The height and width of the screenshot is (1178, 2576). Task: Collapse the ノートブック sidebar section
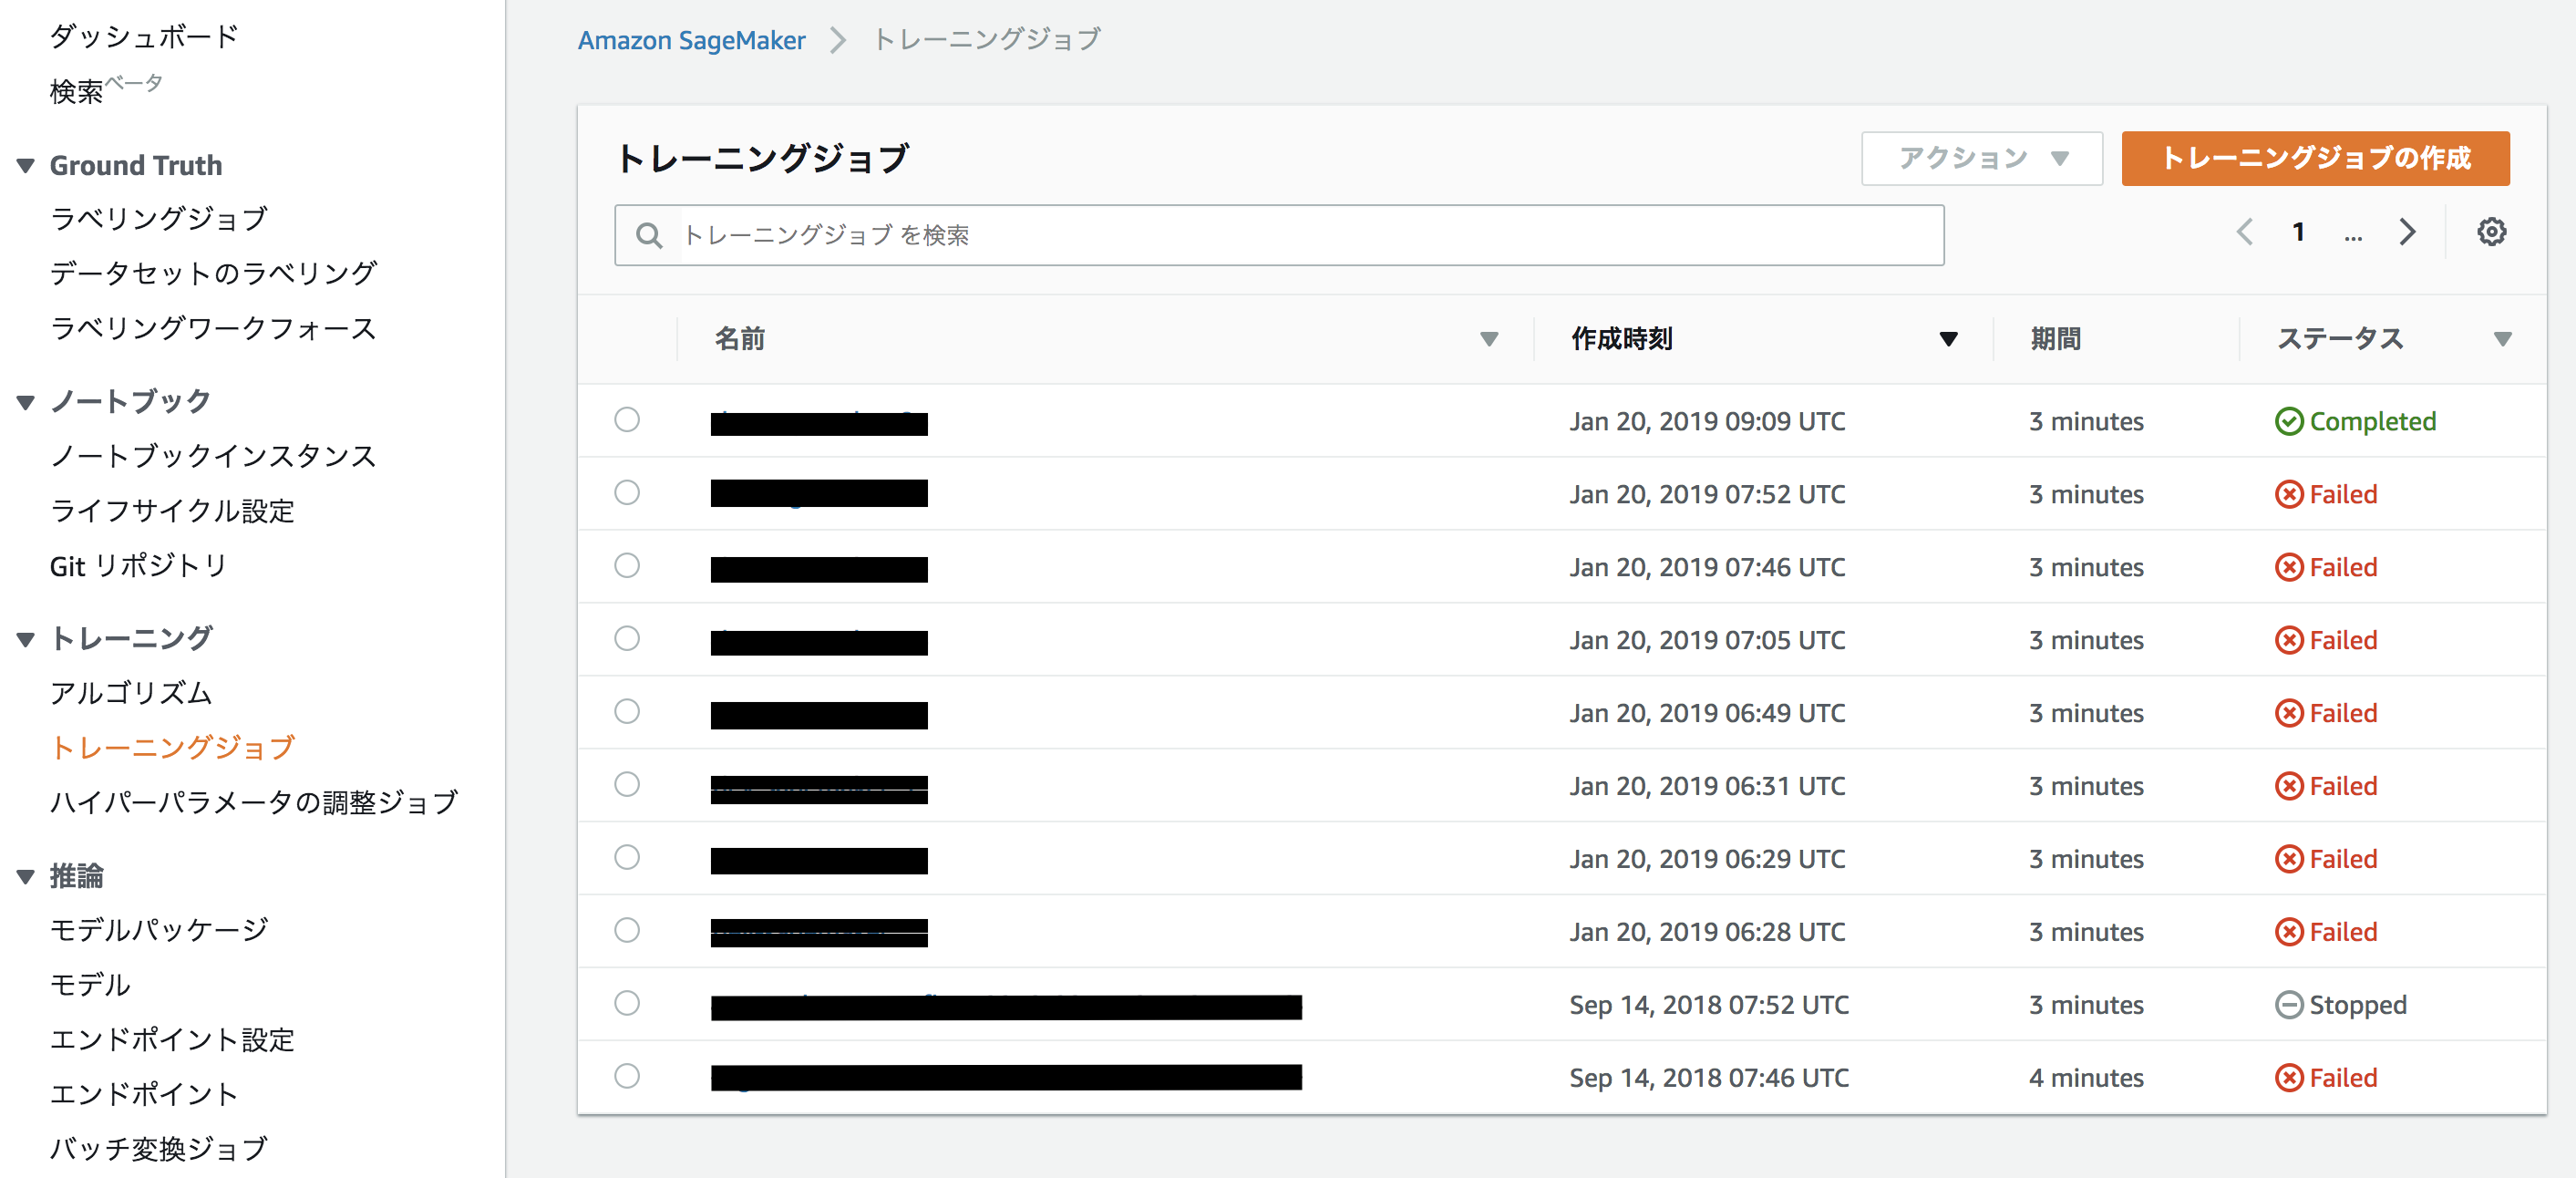tap(26, 402)
